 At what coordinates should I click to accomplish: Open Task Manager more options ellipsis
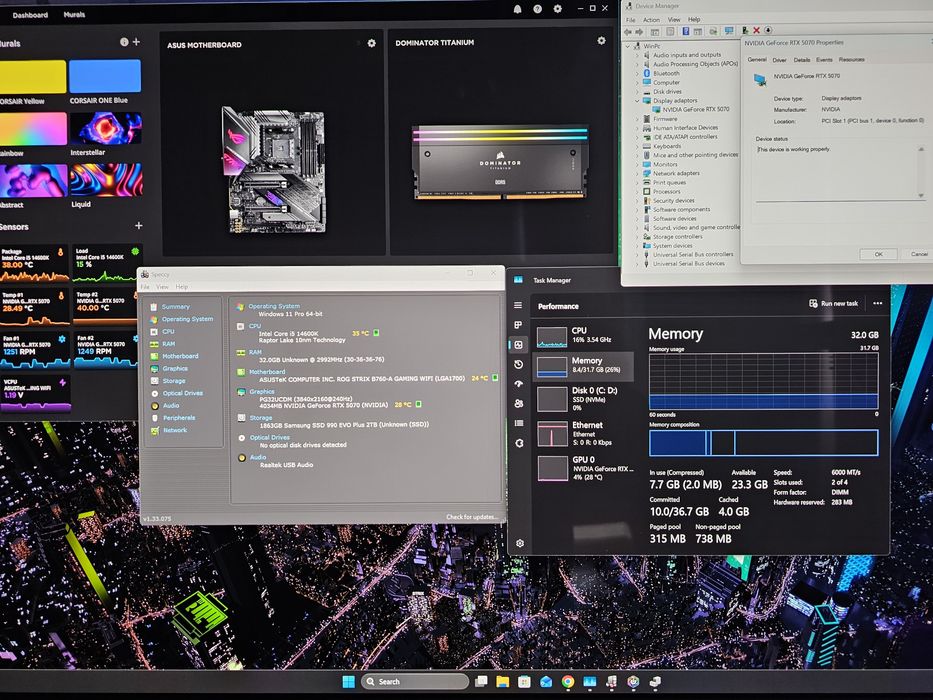tap(878, 303)
